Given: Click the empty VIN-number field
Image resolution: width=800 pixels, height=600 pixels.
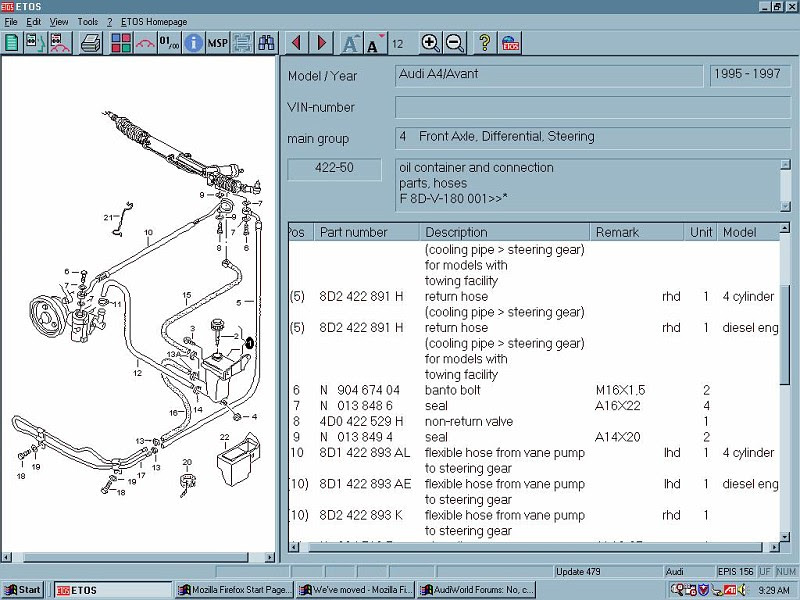Looking at the screenshot, I should pos(592,107).
